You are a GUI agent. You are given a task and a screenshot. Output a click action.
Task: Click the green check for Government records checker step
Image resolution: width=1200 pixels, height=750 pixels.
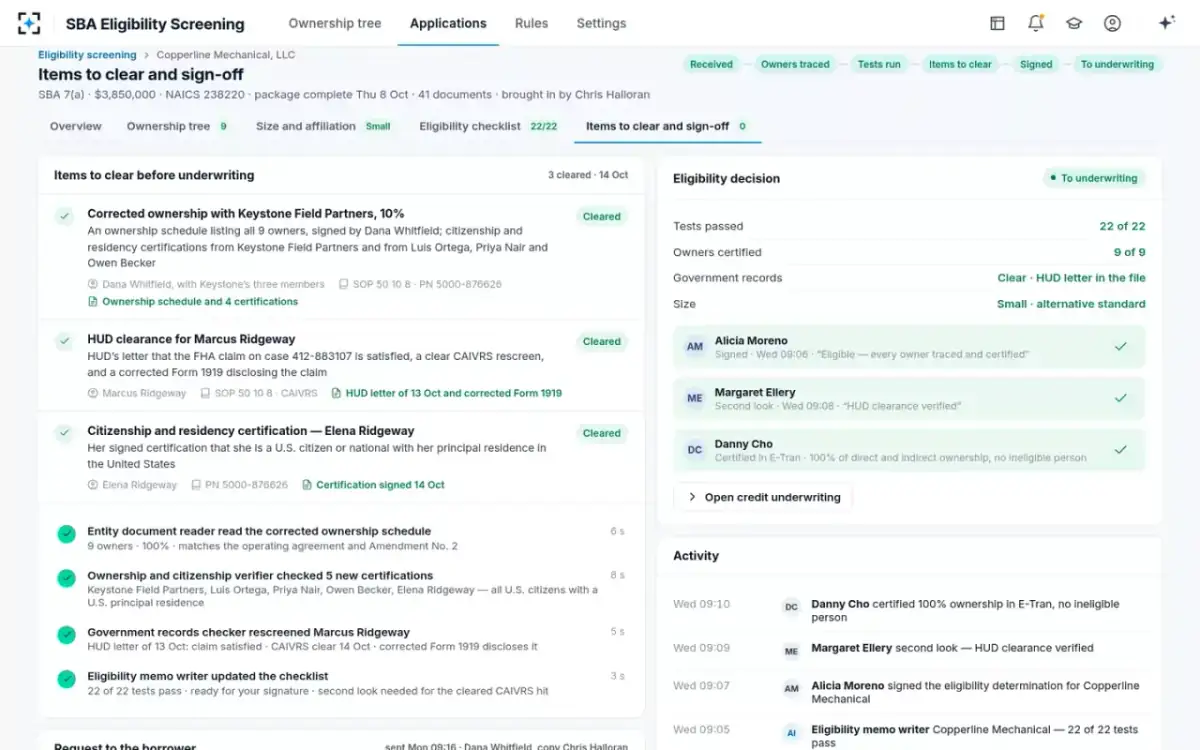66,635
